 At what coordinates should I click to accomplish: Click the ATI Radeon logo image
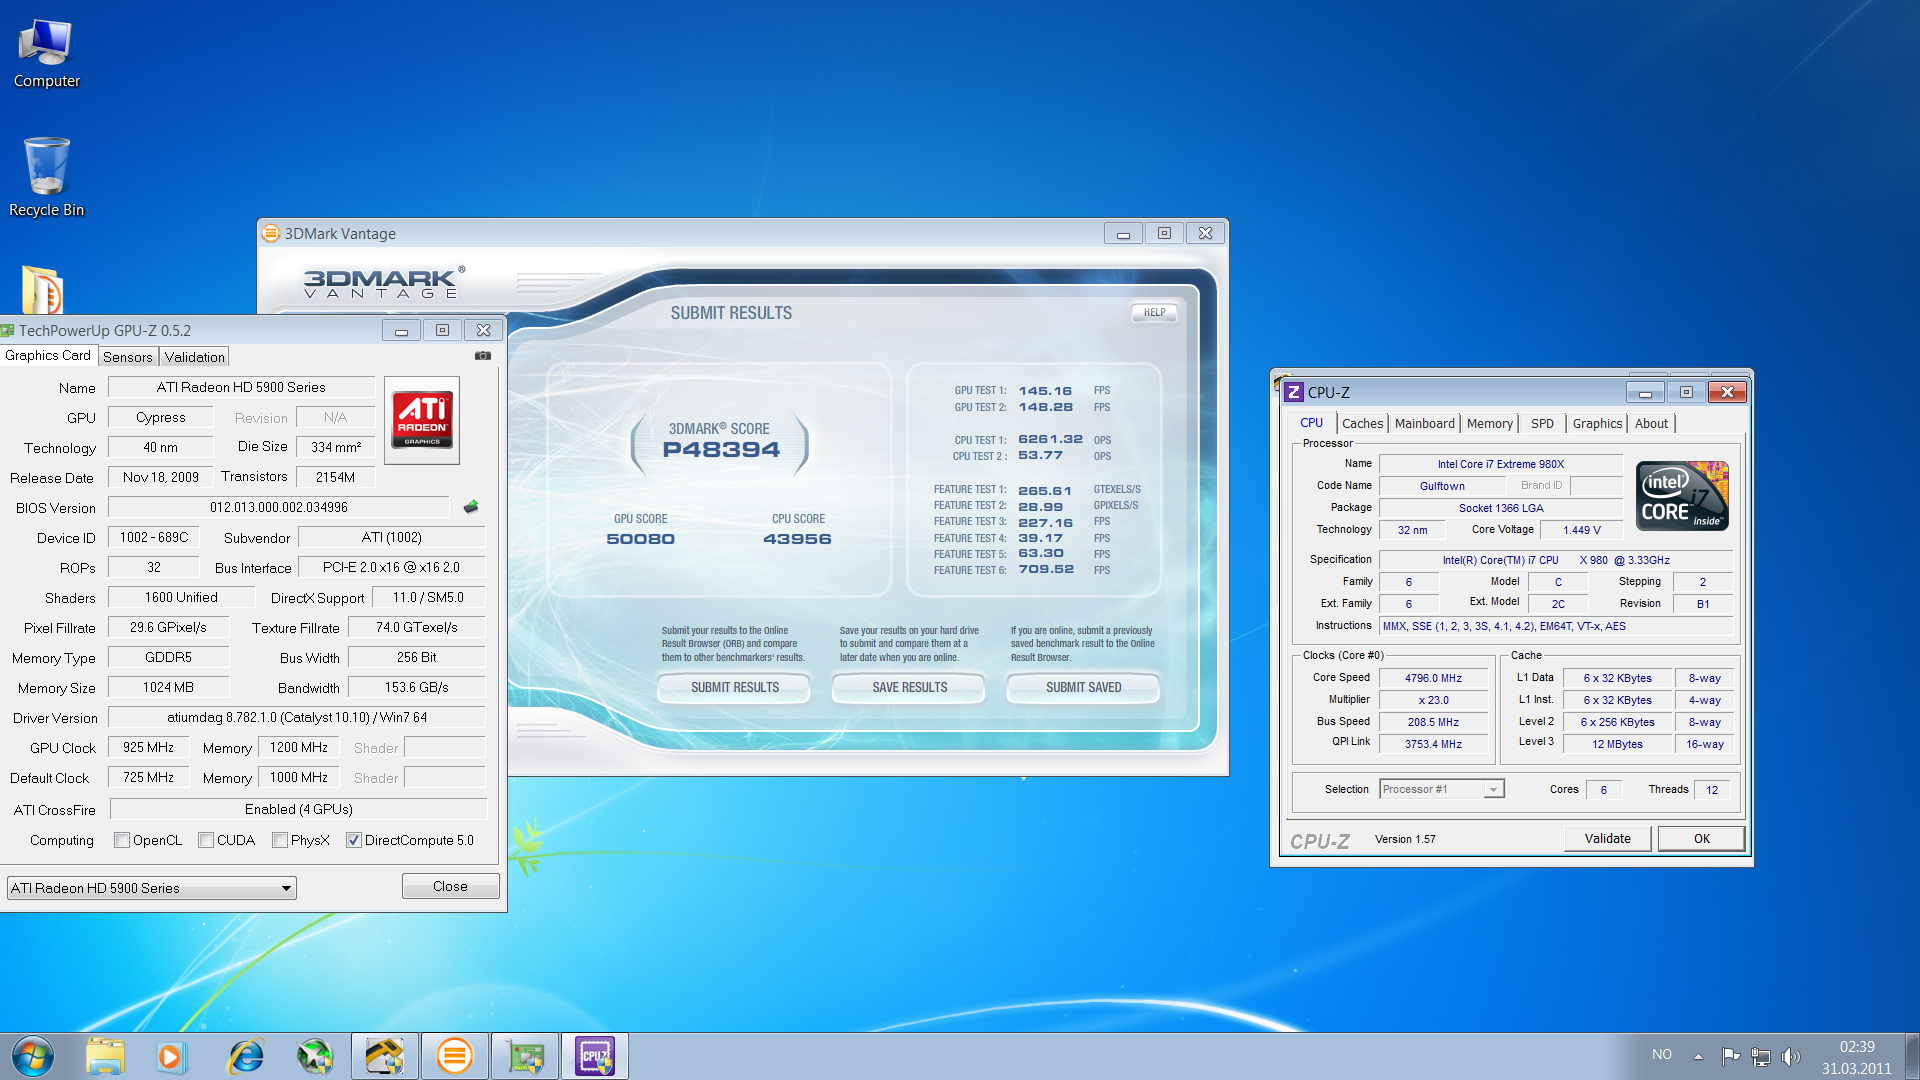(422, 420)
